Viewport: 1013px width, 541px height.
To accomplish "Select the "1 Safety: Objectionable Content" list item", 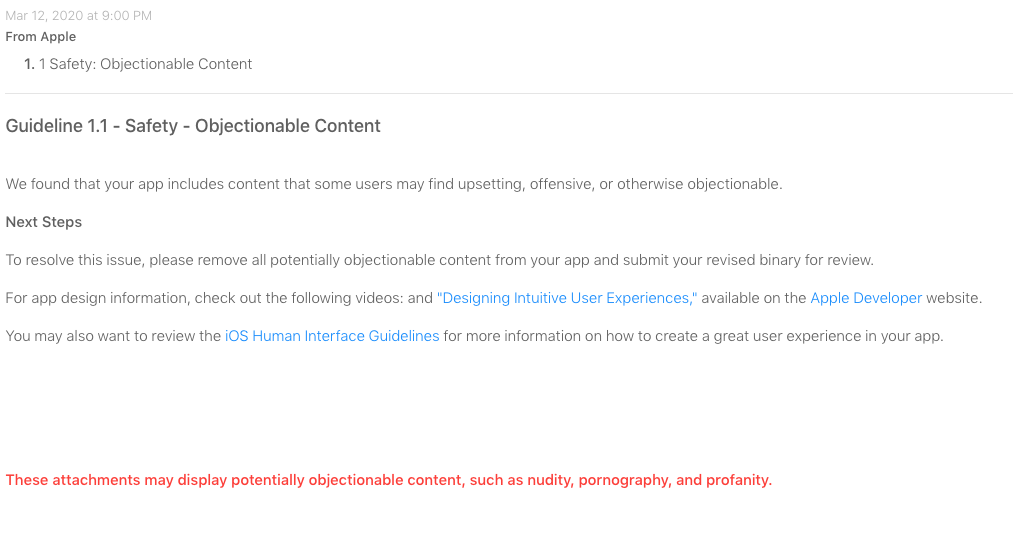I will [145, 64].
